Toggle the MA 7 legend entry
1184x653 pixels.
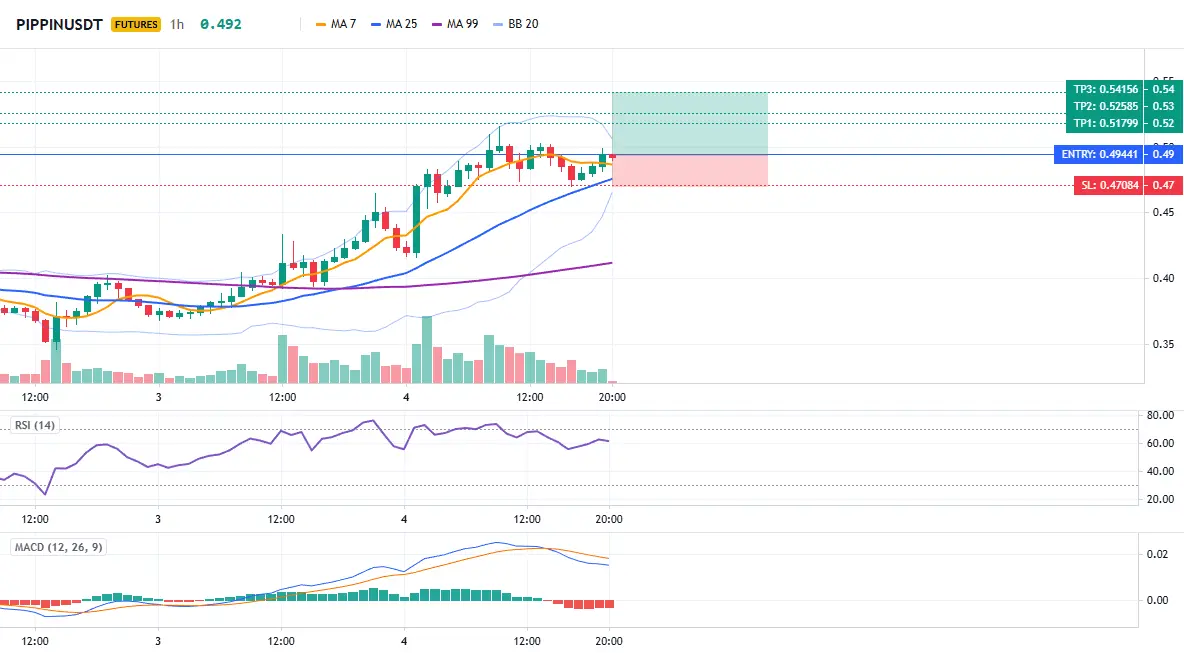336,24
